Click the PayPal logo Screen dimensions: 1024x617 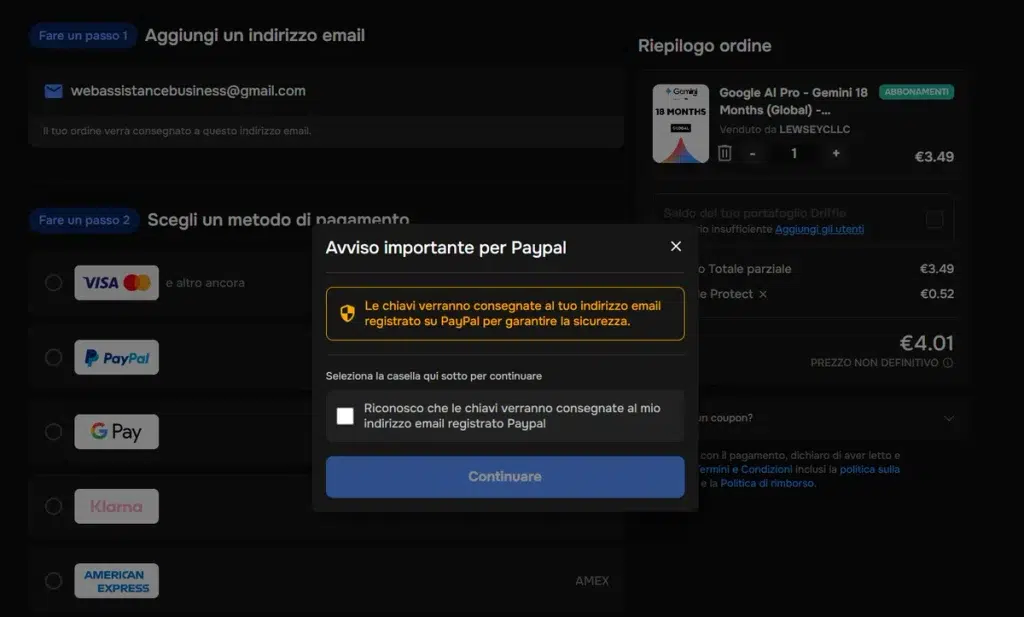pyautogui.click(x=116, y=357)
